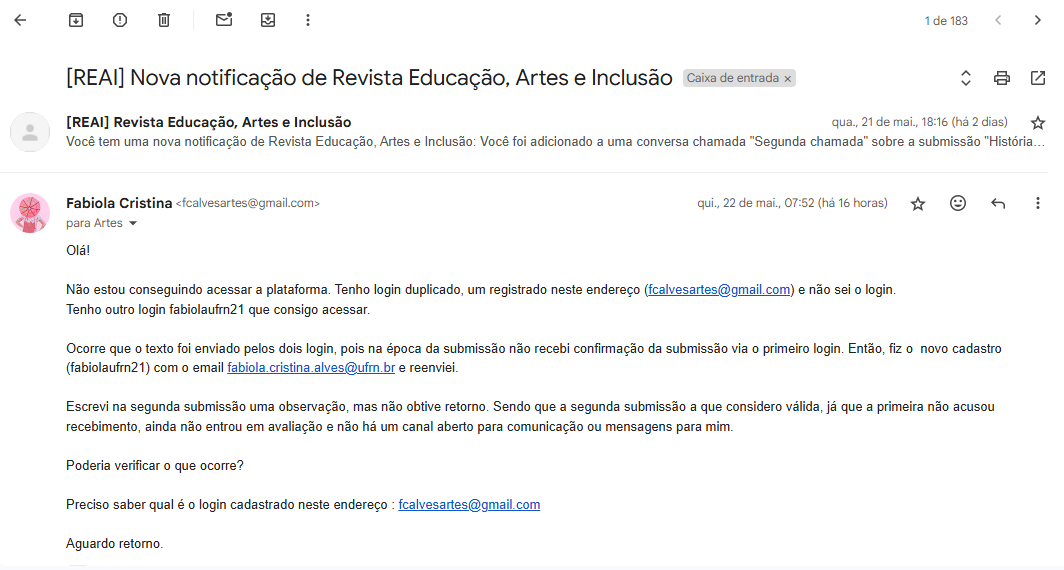Viewport: 1064px width, 570px height.
Task: Star Fabiola Cristina's message
Action: point(918,204)
